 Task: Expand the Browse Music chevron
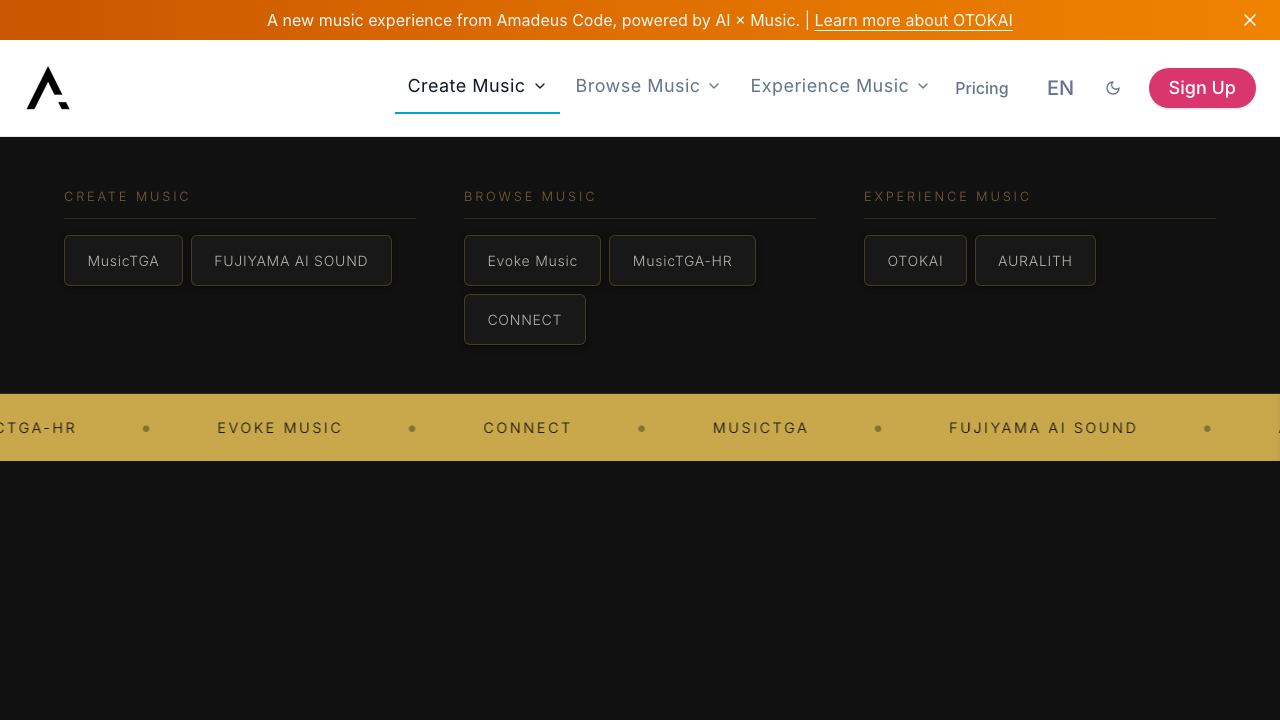pos(714,86)
